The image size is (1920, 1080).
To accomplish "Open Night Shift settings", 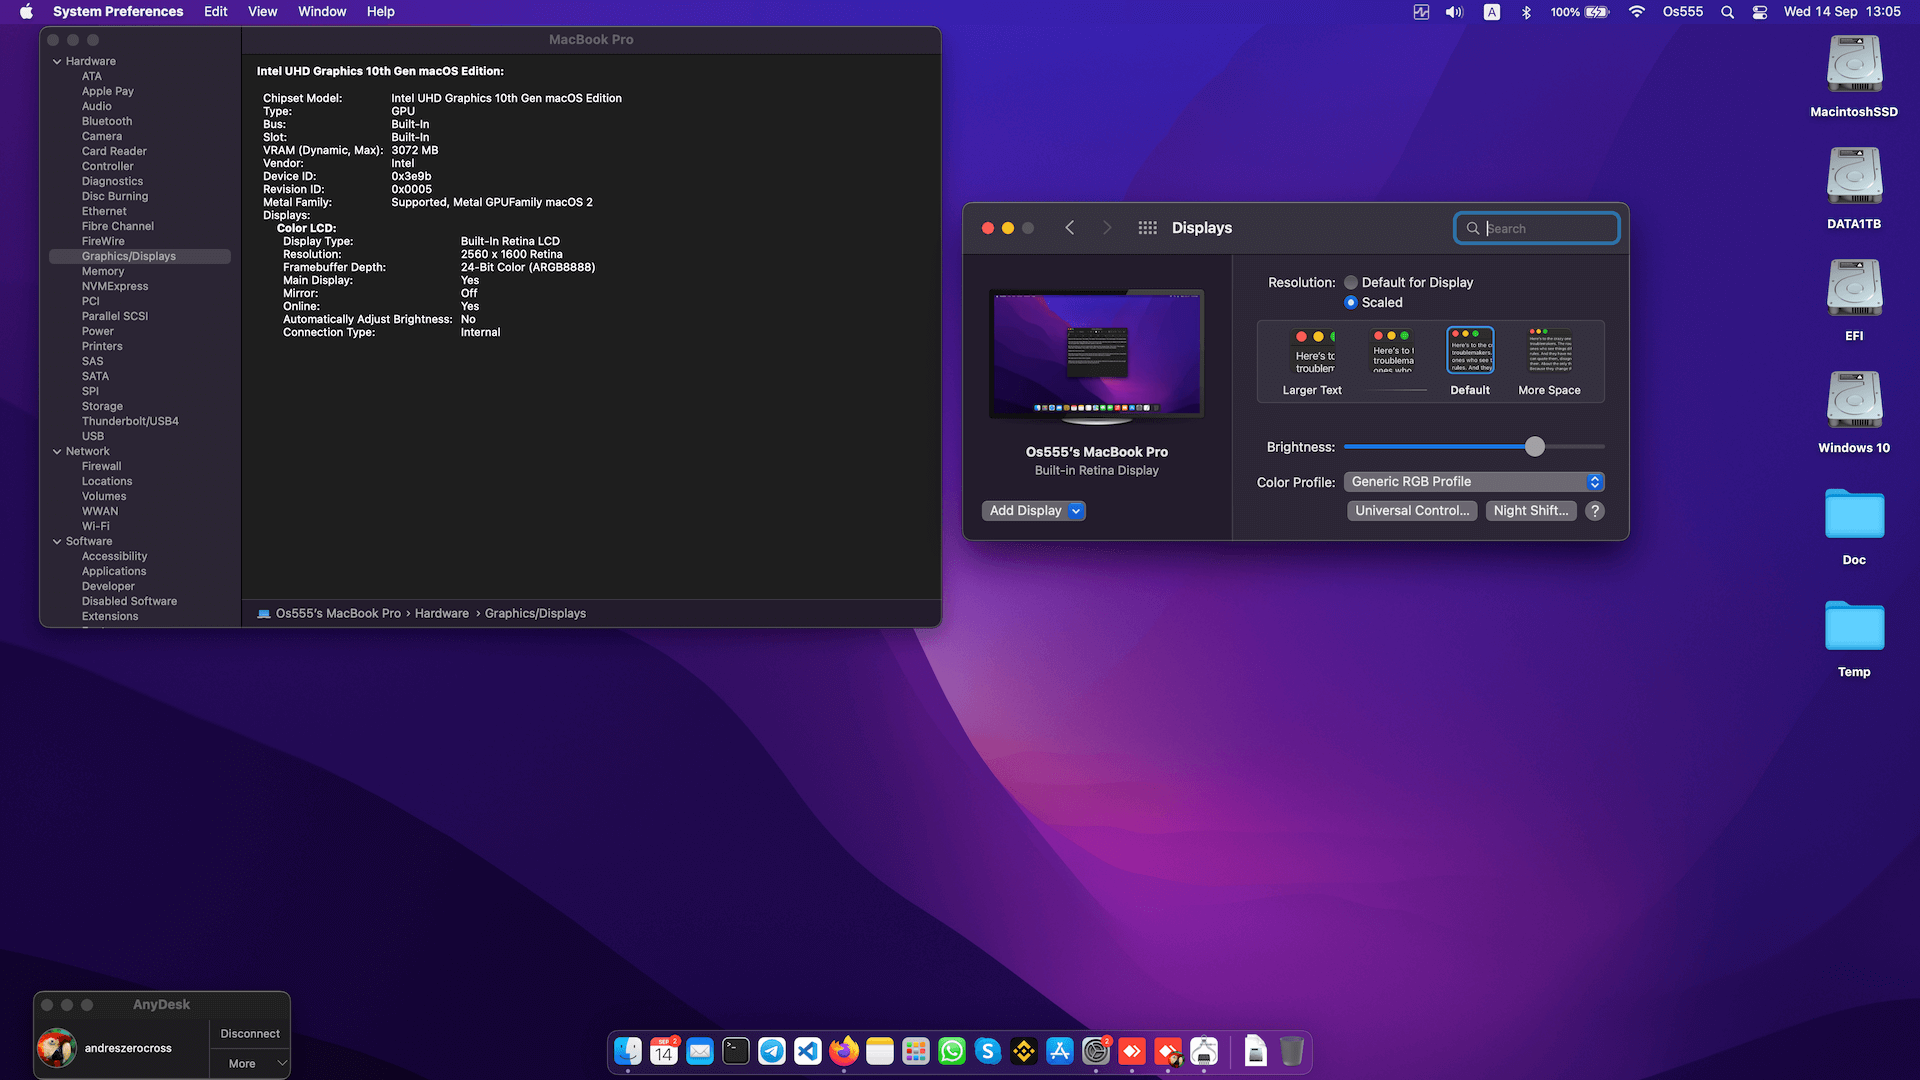I will (1531, 511).
